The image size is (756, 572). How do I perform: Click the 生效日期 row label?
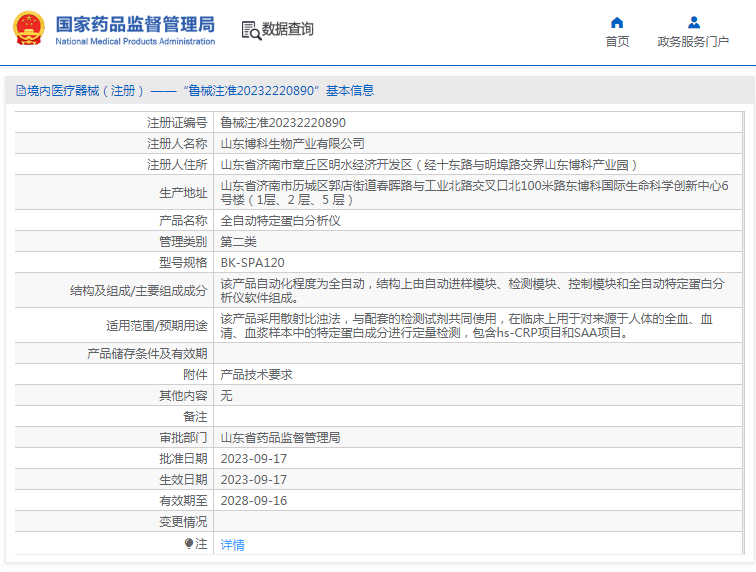[x=183, y=480]
